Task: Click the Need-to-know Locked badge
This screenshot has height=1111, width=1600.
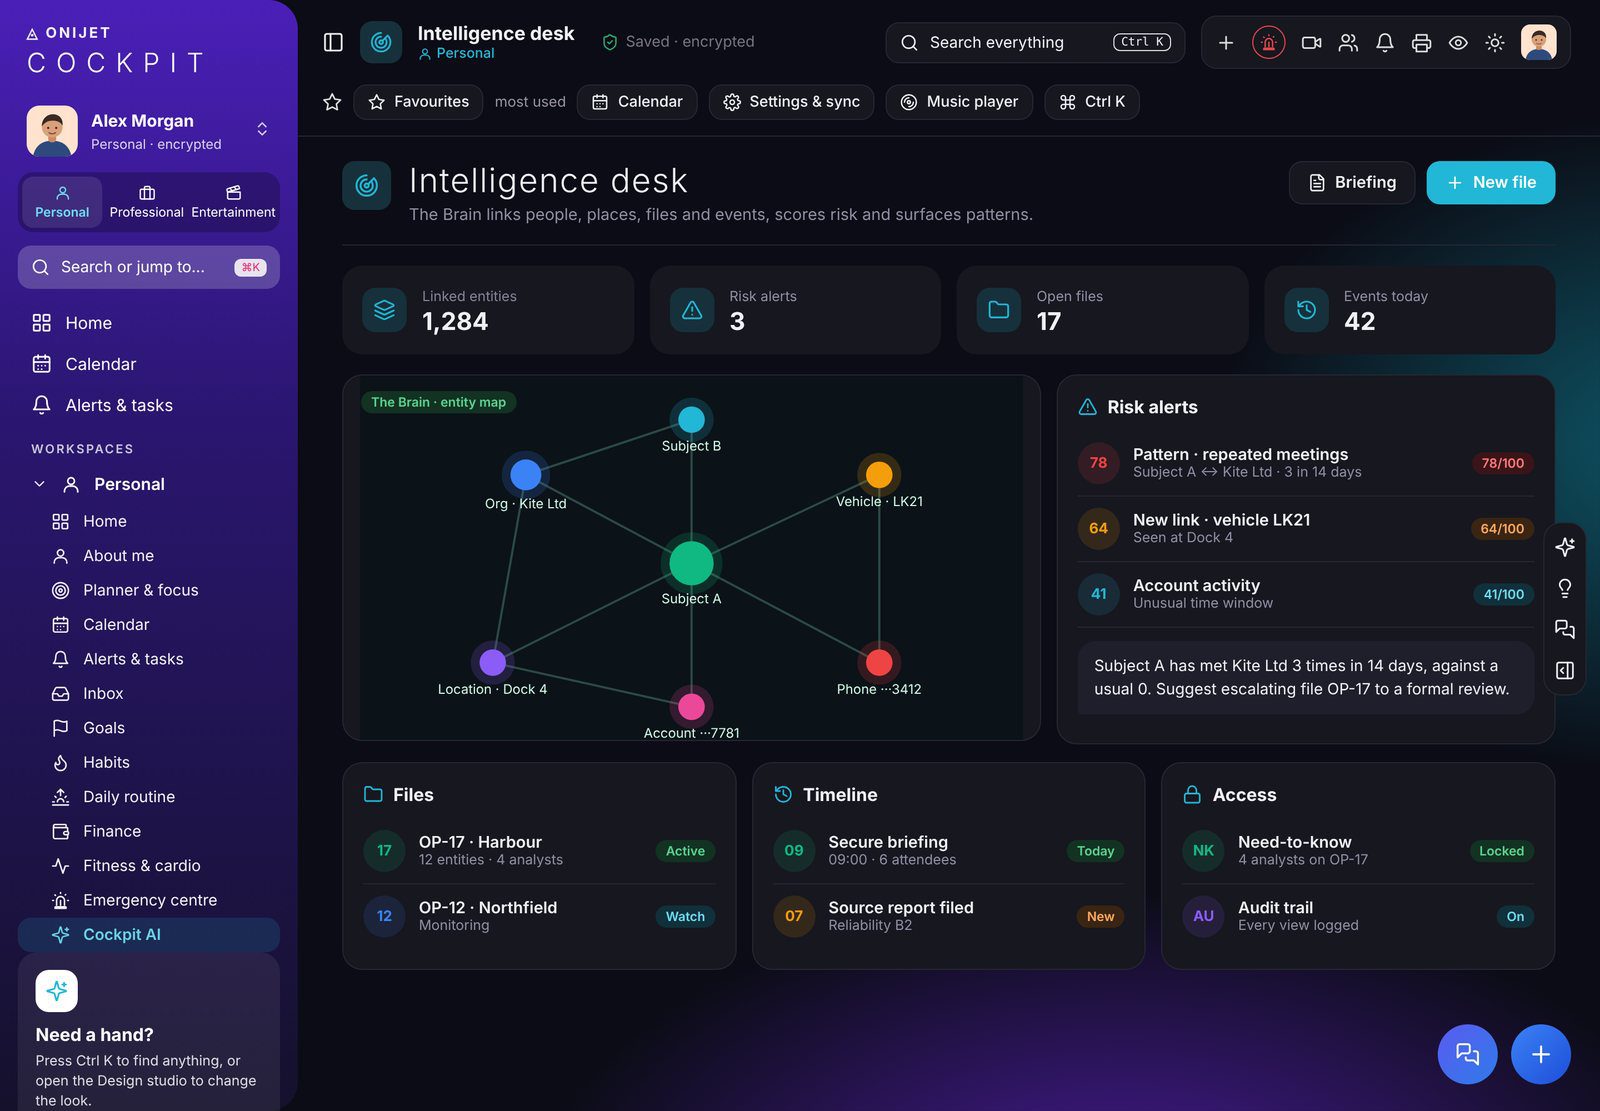Action: click(x=1501, y=851)
